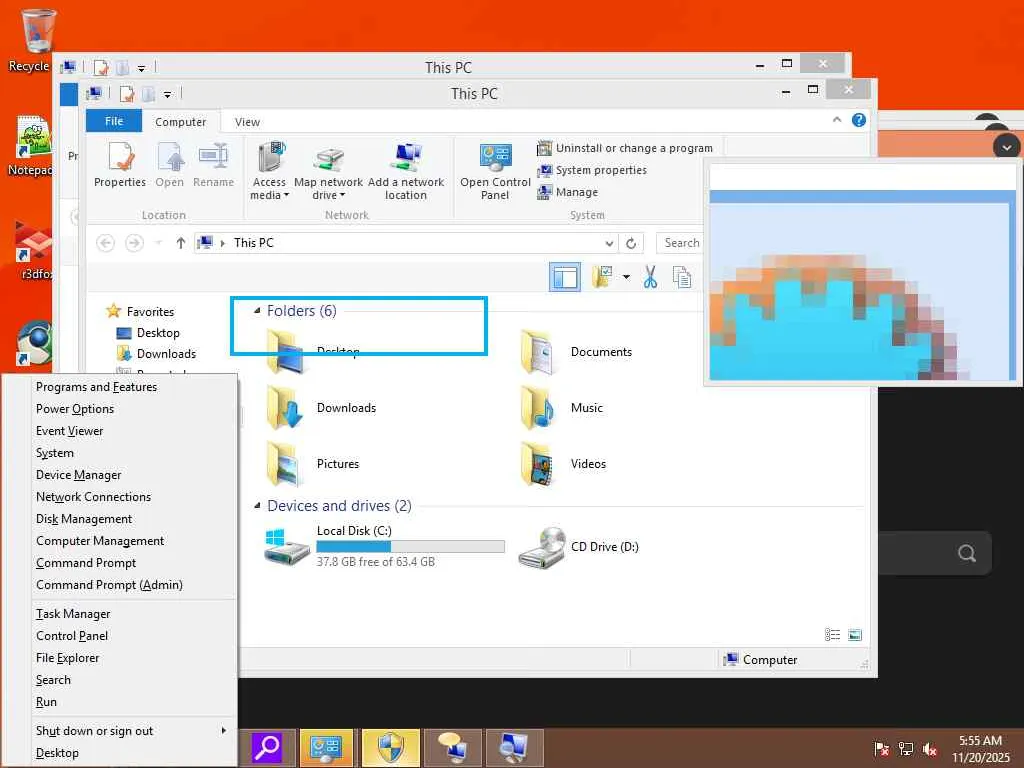The width and height of the screenshot is (1024, 768).
Task: Click Uninstall or change a program
Action: click(625, 148)
